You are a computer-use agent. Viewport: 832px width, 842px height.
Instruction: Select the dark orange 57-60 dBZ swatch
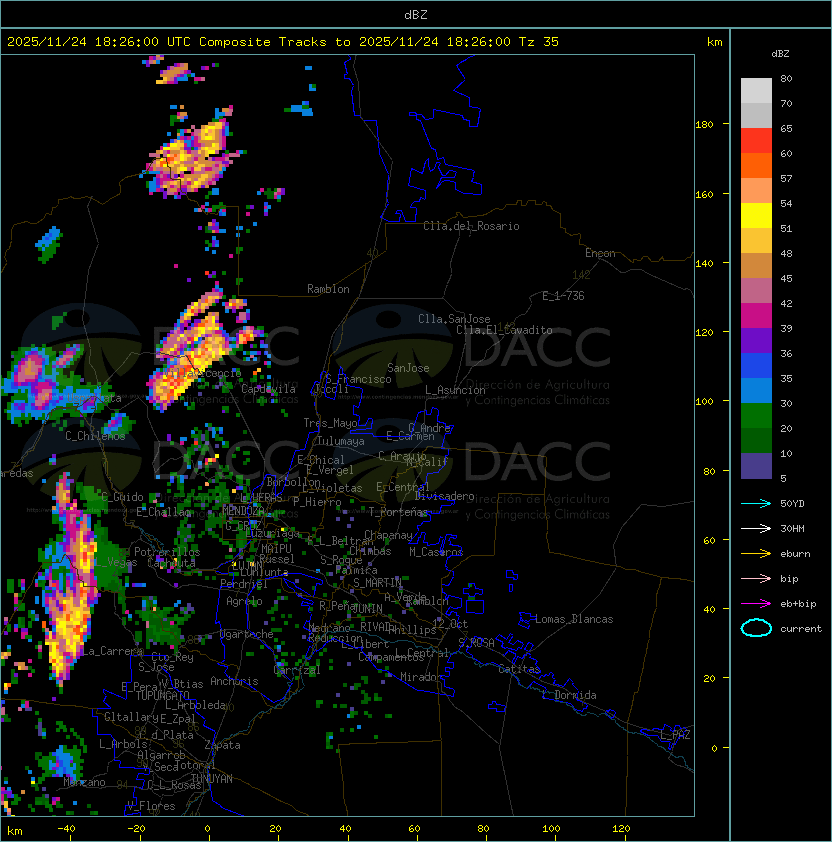pos(756,165)
